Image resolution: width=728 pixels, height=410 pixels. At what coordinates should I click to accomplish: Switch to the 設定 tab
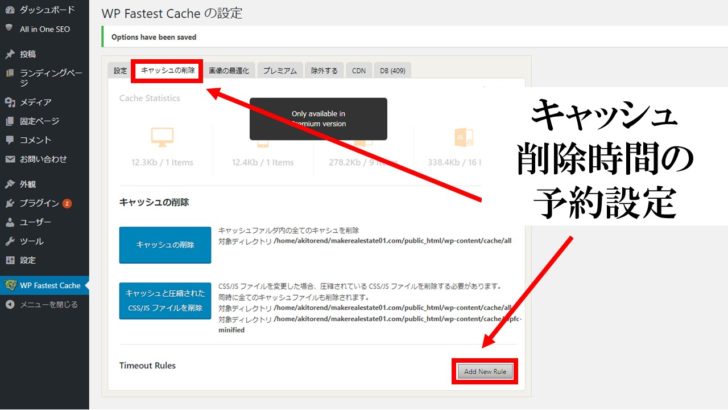(120, 71)
